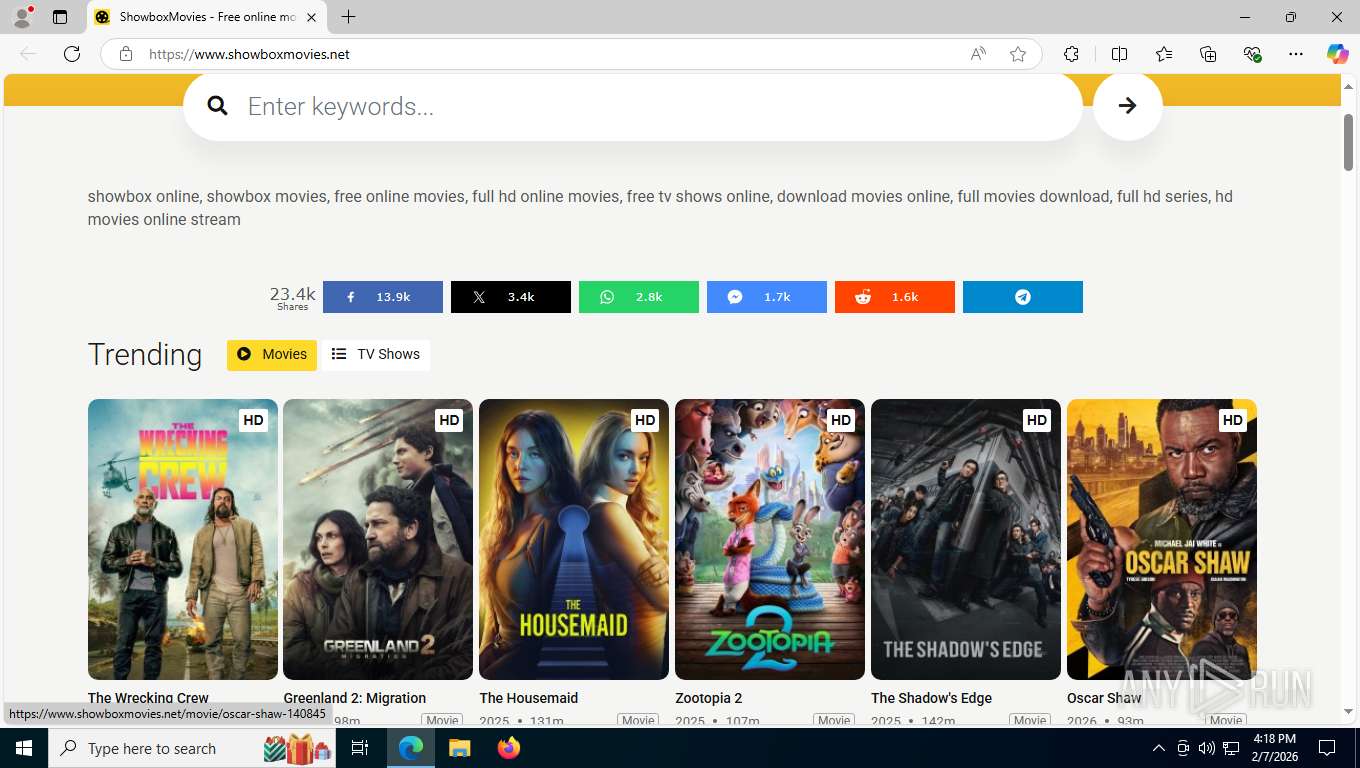Open Task View on taskbar
The height and width of the screenshot is (768, 1360).
pyautogui.click(x=360, y=748)
